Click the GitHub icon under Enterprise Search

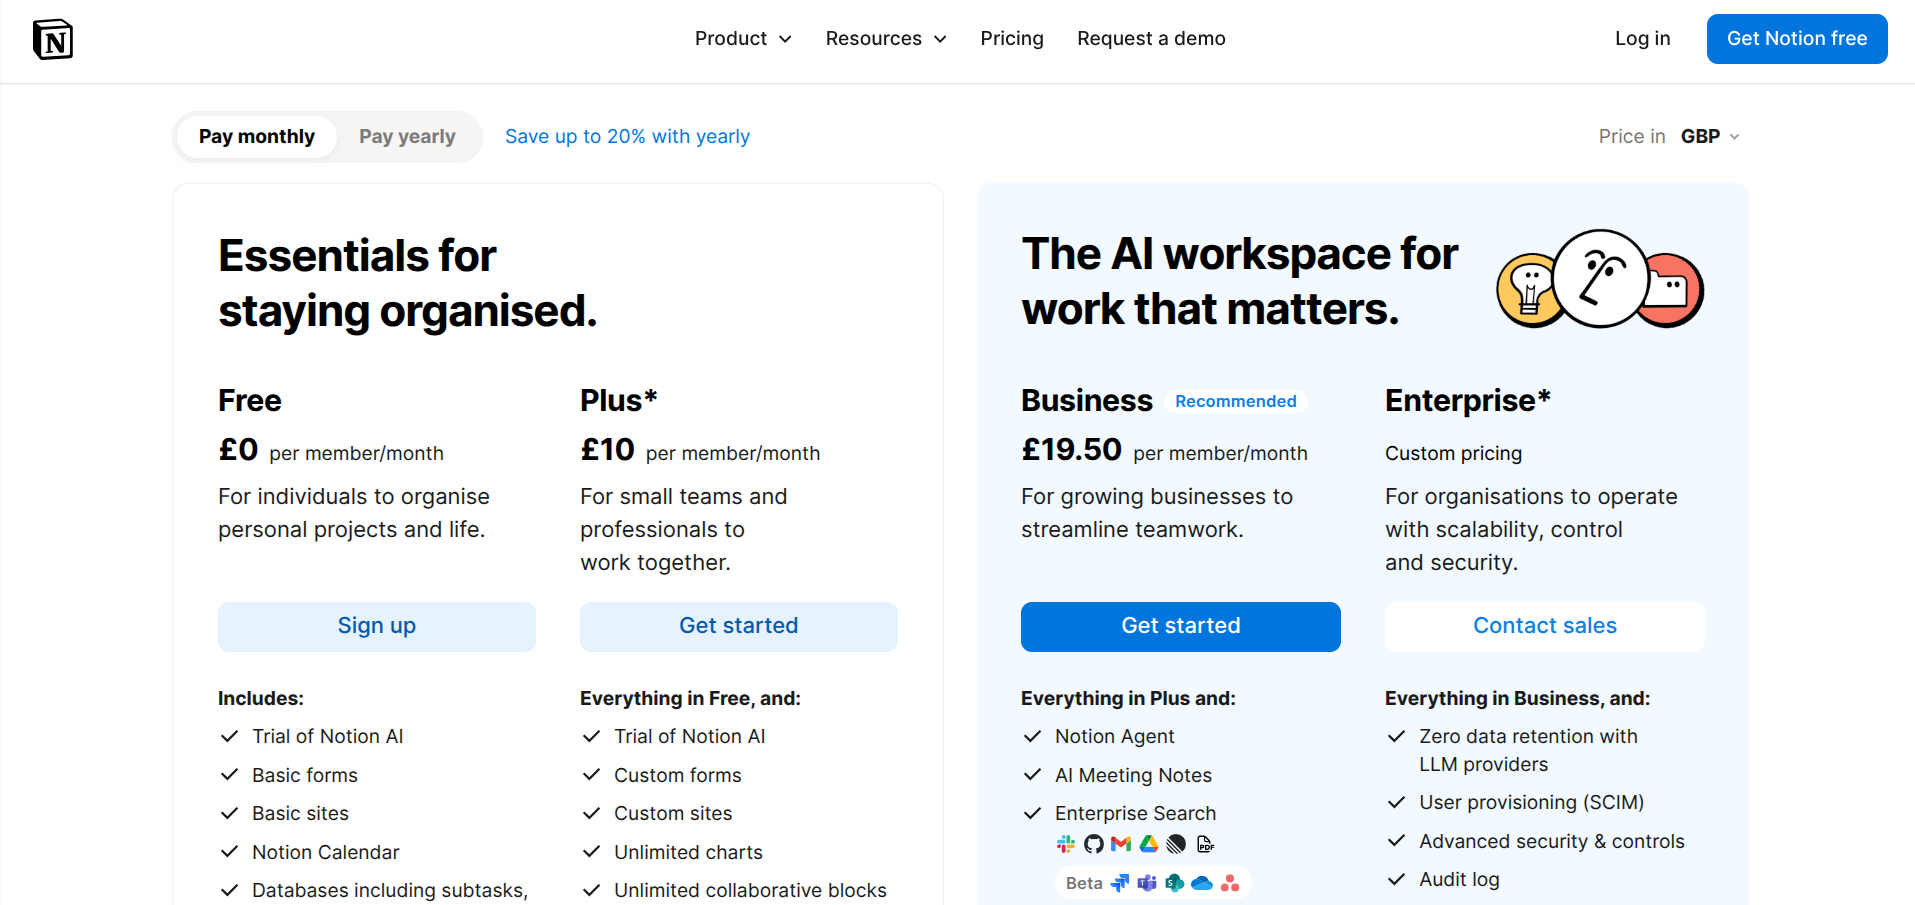pyautogui.click(x=1094, y=844)
